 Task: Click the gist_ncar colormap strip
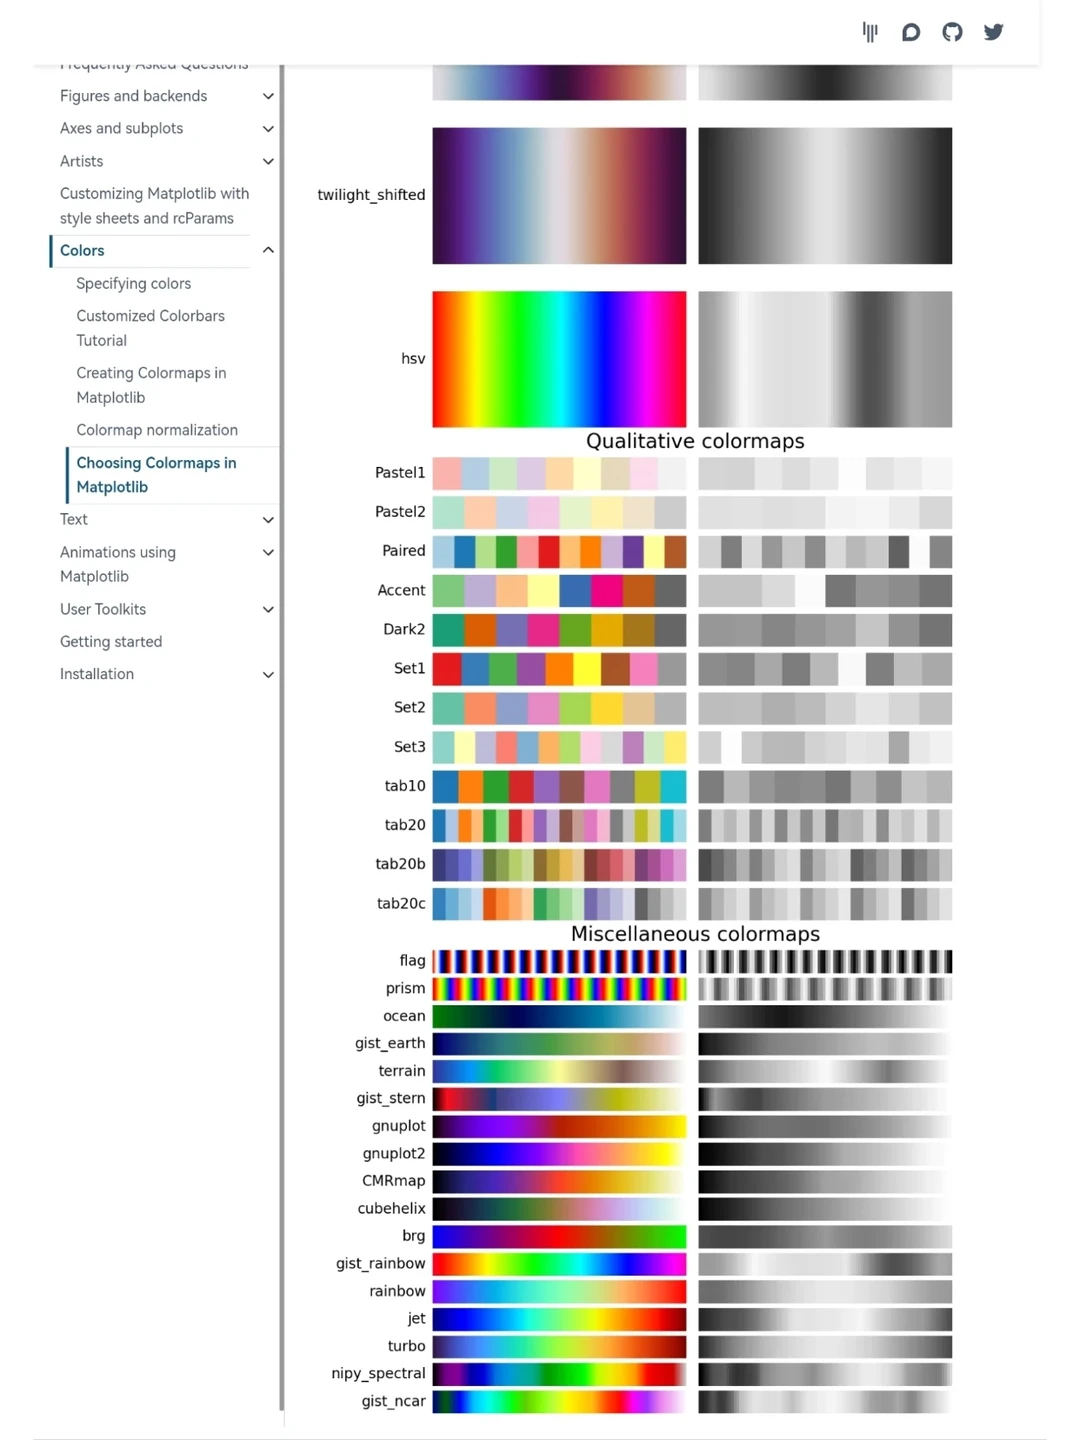point(559,1402)
